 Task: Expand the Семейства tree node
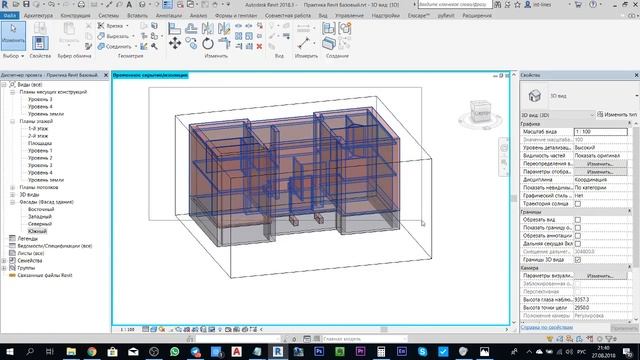4,260
